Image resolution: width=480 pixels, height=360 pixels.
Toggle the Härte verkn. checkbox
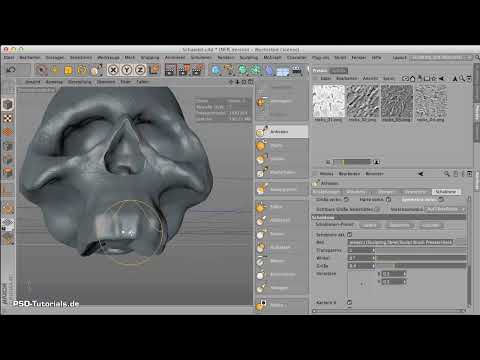click(388, 199)
